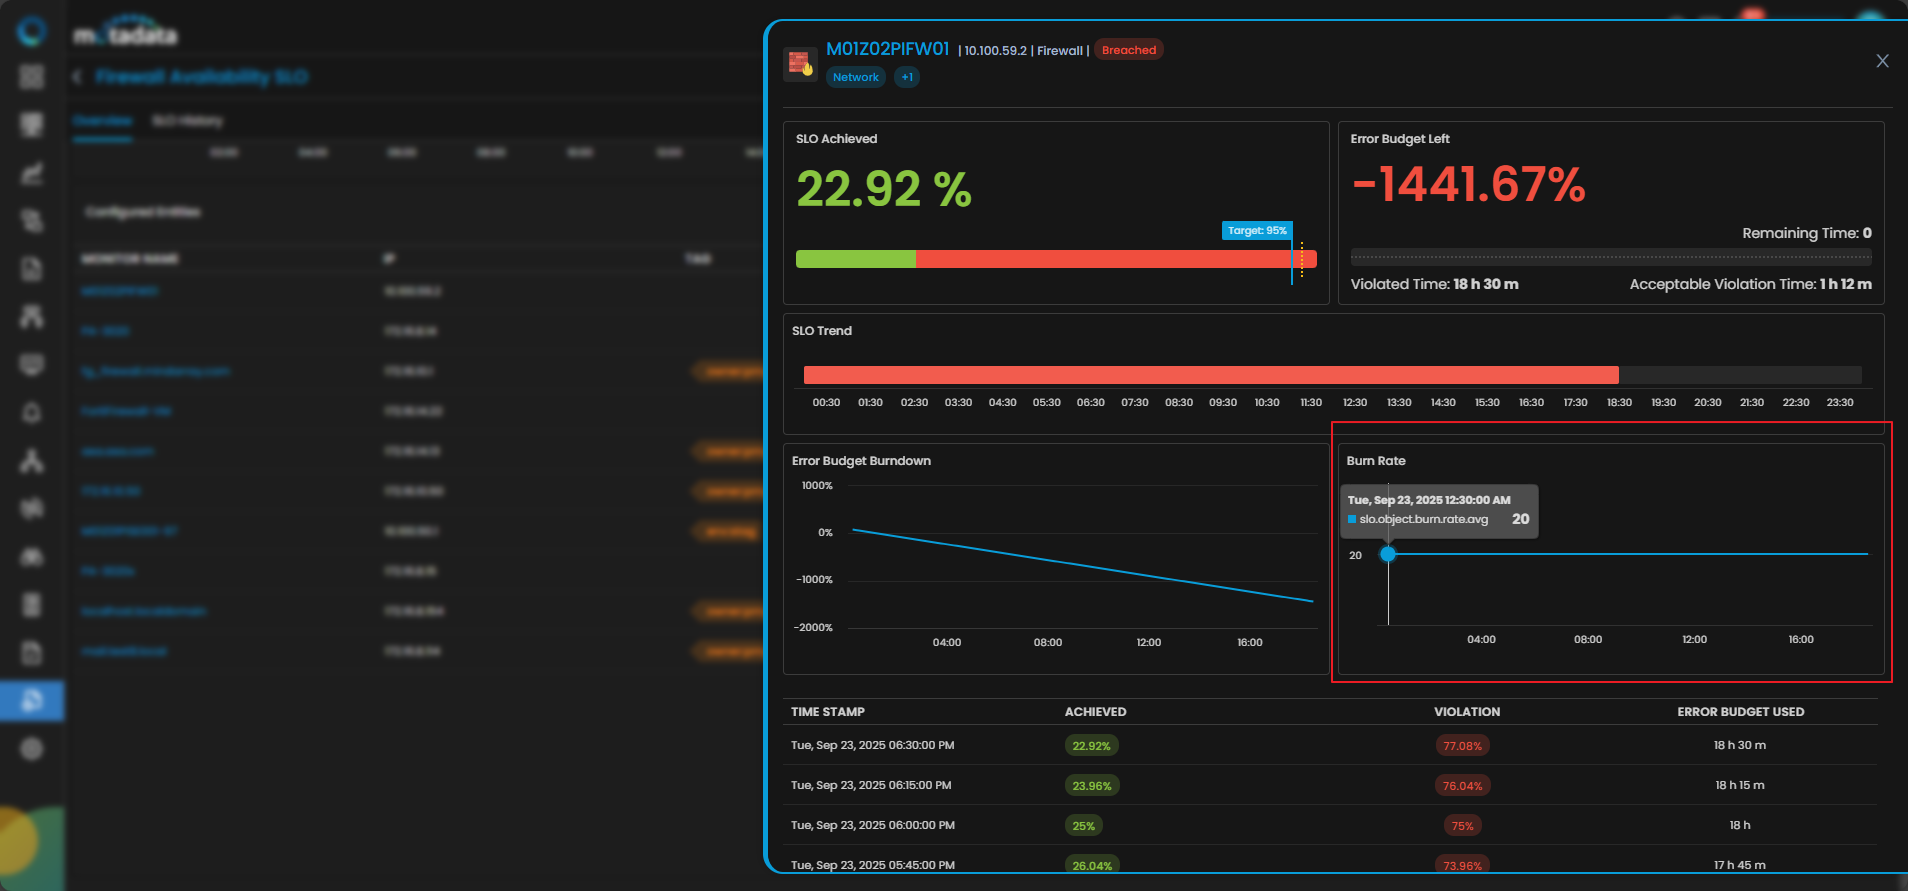The height and width of the screenshot is (891, 1908).
Task: Click the bell alerts icon in sidebar
Action: click(x=32, y=412)
